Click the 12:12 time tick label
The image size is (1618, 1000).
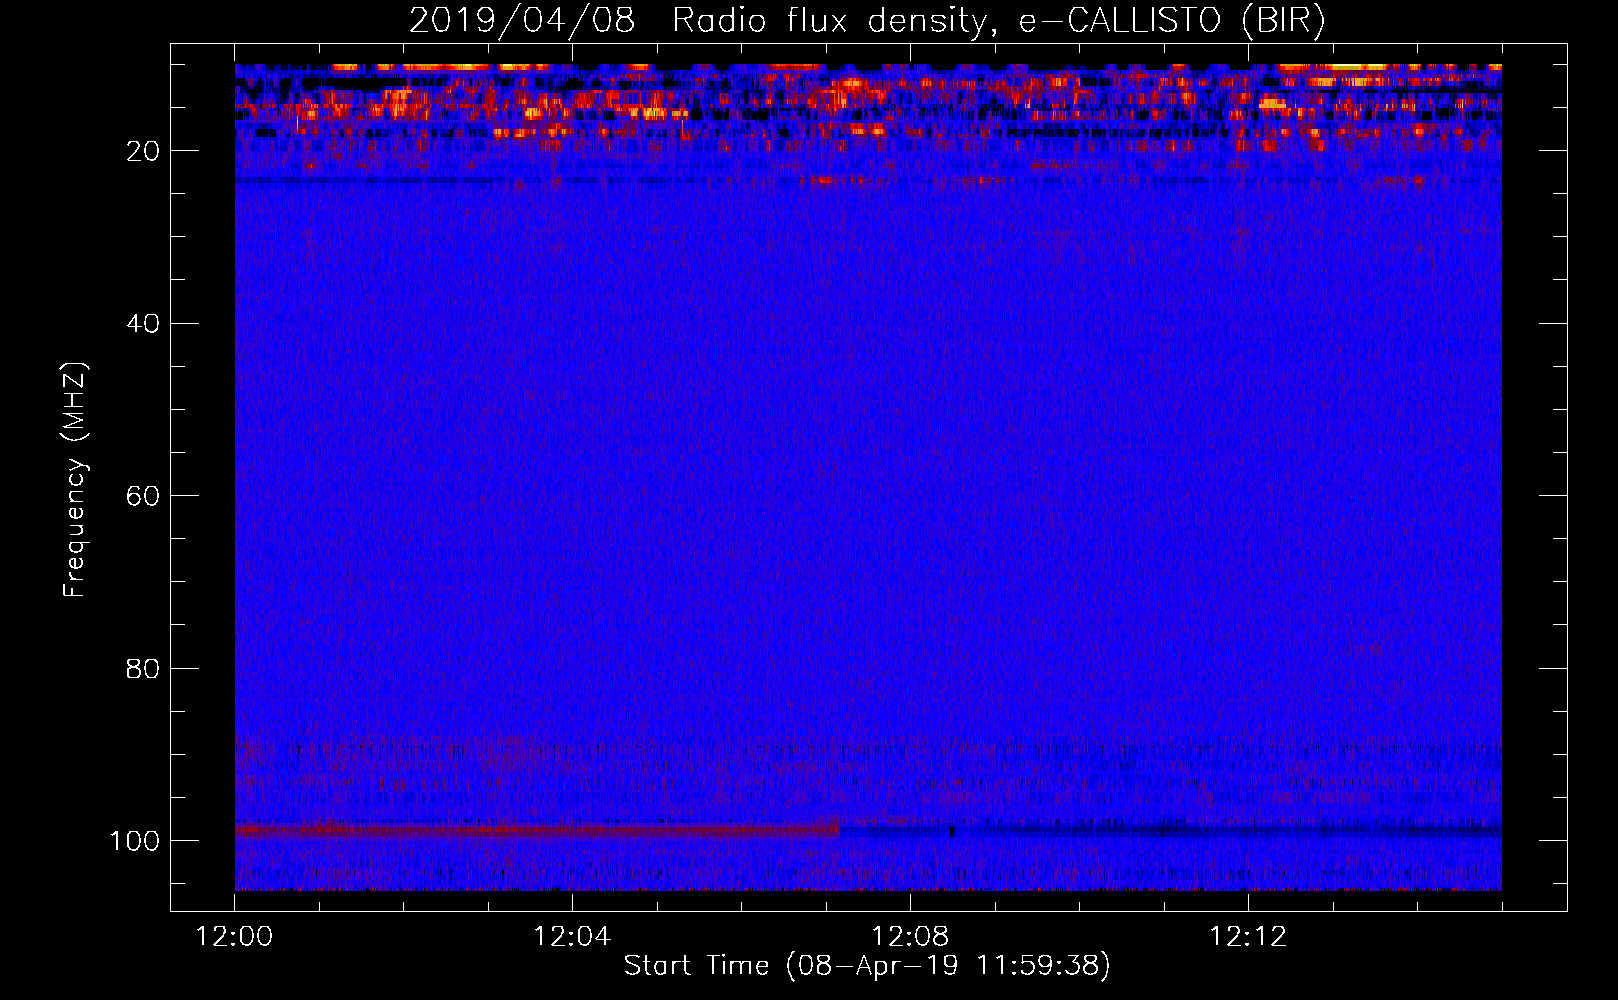point(1248,936)
